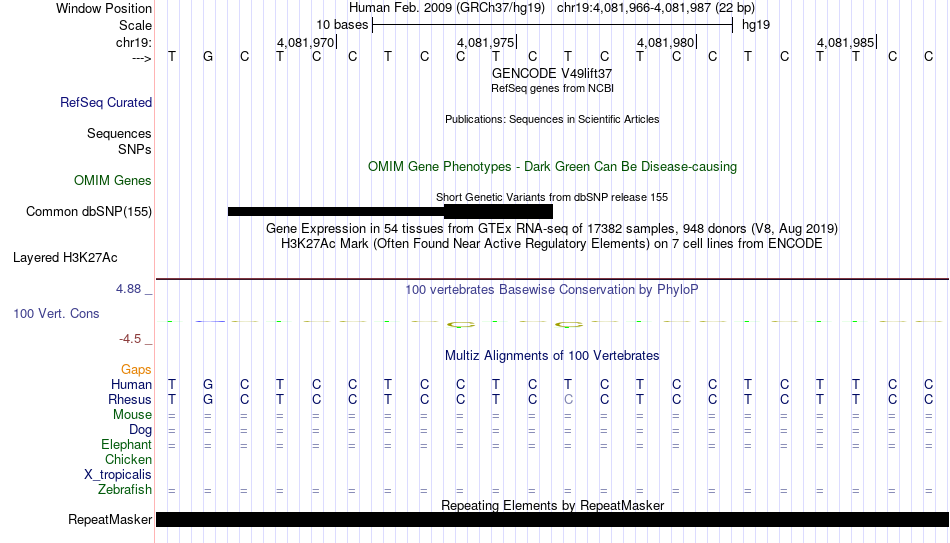950x543 pixels.
Task: Click the thin dbSNP variant bar
Action: [x=336, y=212]
